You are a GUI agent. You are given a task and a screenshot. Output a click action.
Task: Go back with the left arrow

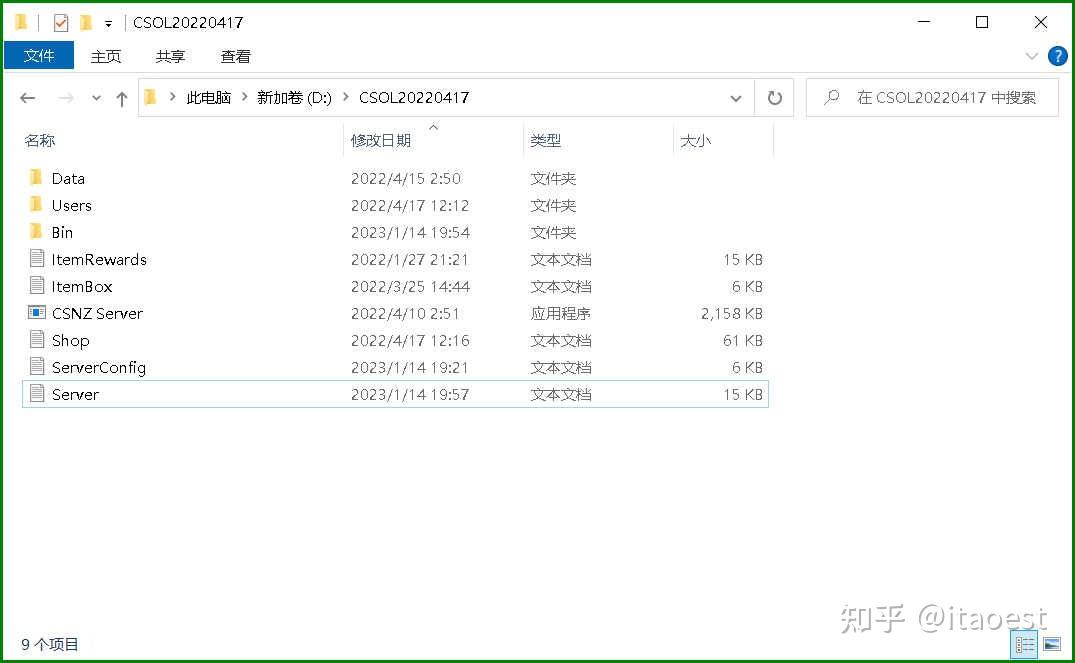click(27, 98)
